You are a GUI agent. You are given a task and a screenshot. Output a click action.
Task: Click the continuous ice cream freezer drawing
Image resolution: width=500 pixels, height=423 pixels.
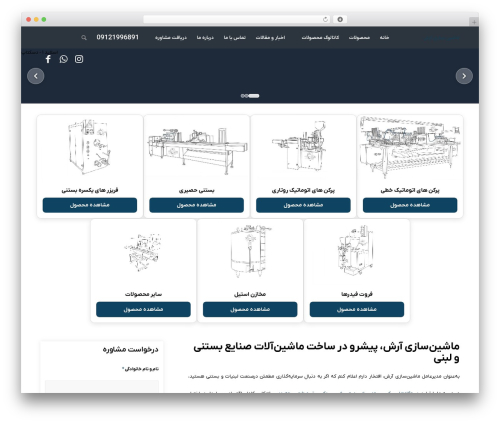click(89, 147)
